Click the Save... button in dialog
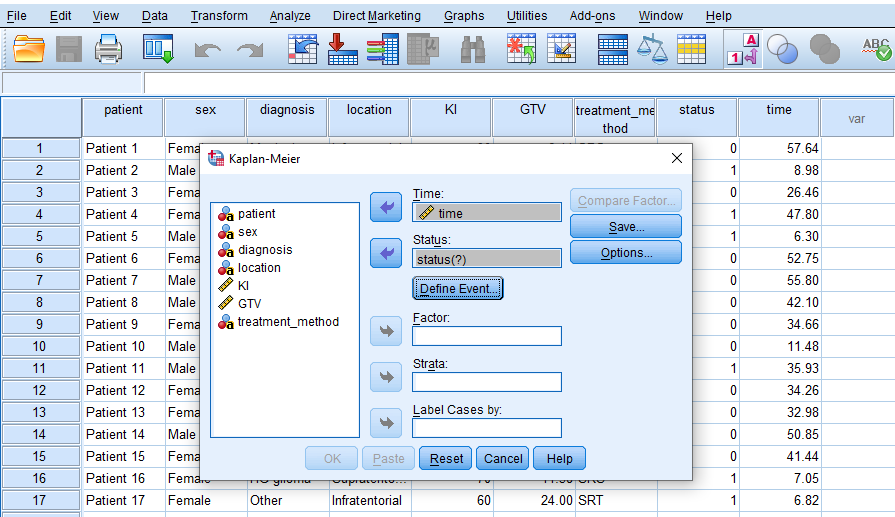The image size is (895, 517). [626, 227]
